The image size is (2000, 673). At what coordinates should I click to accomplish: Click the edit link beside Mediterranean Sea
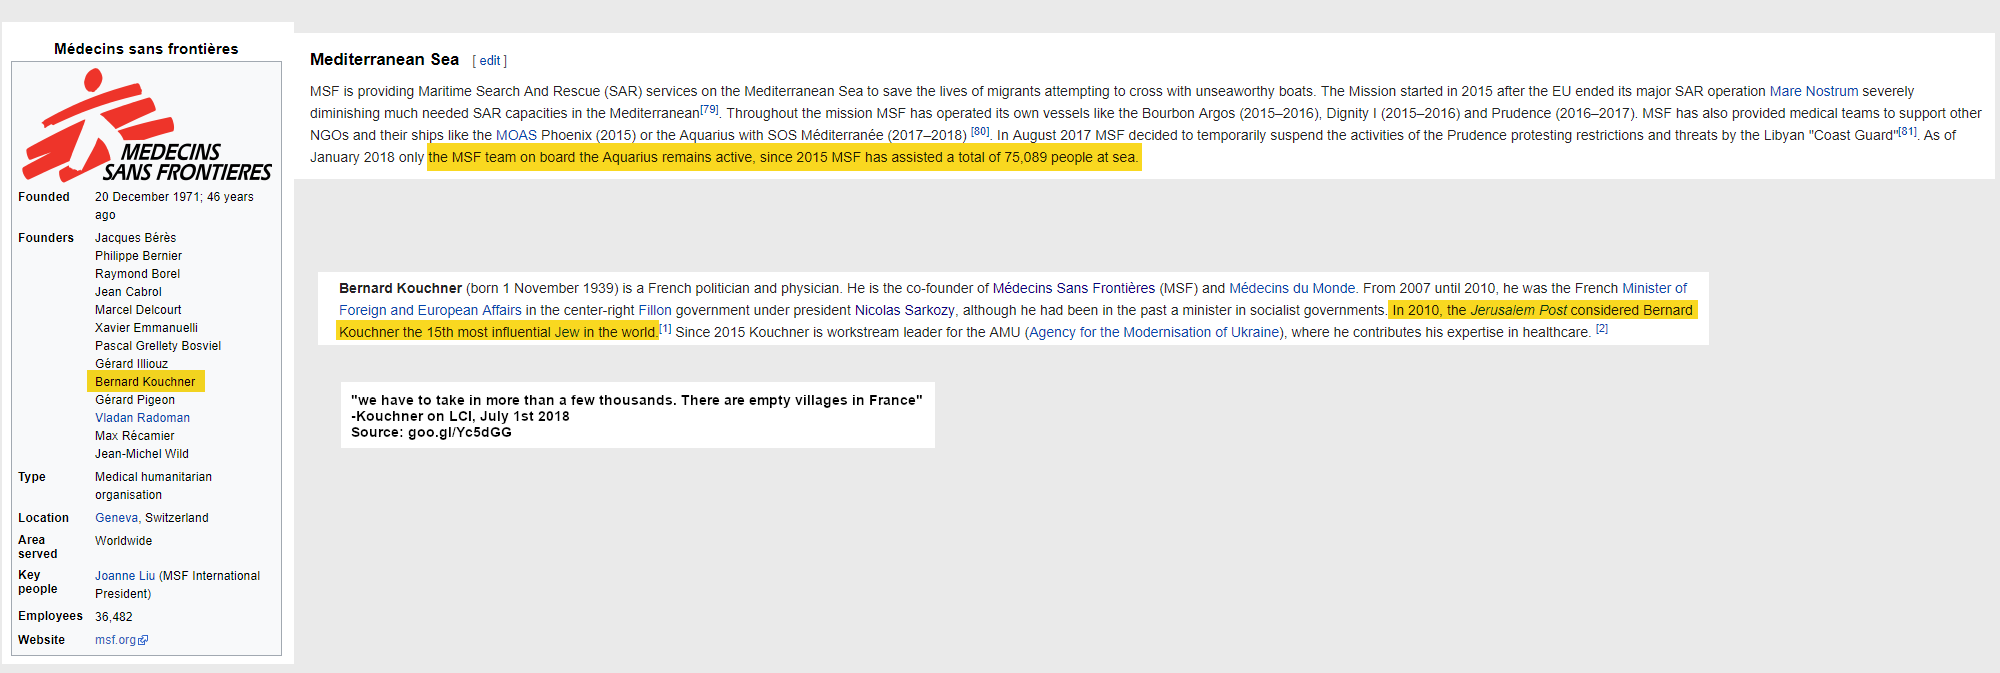pyautogui.click(x=490, y=61)
